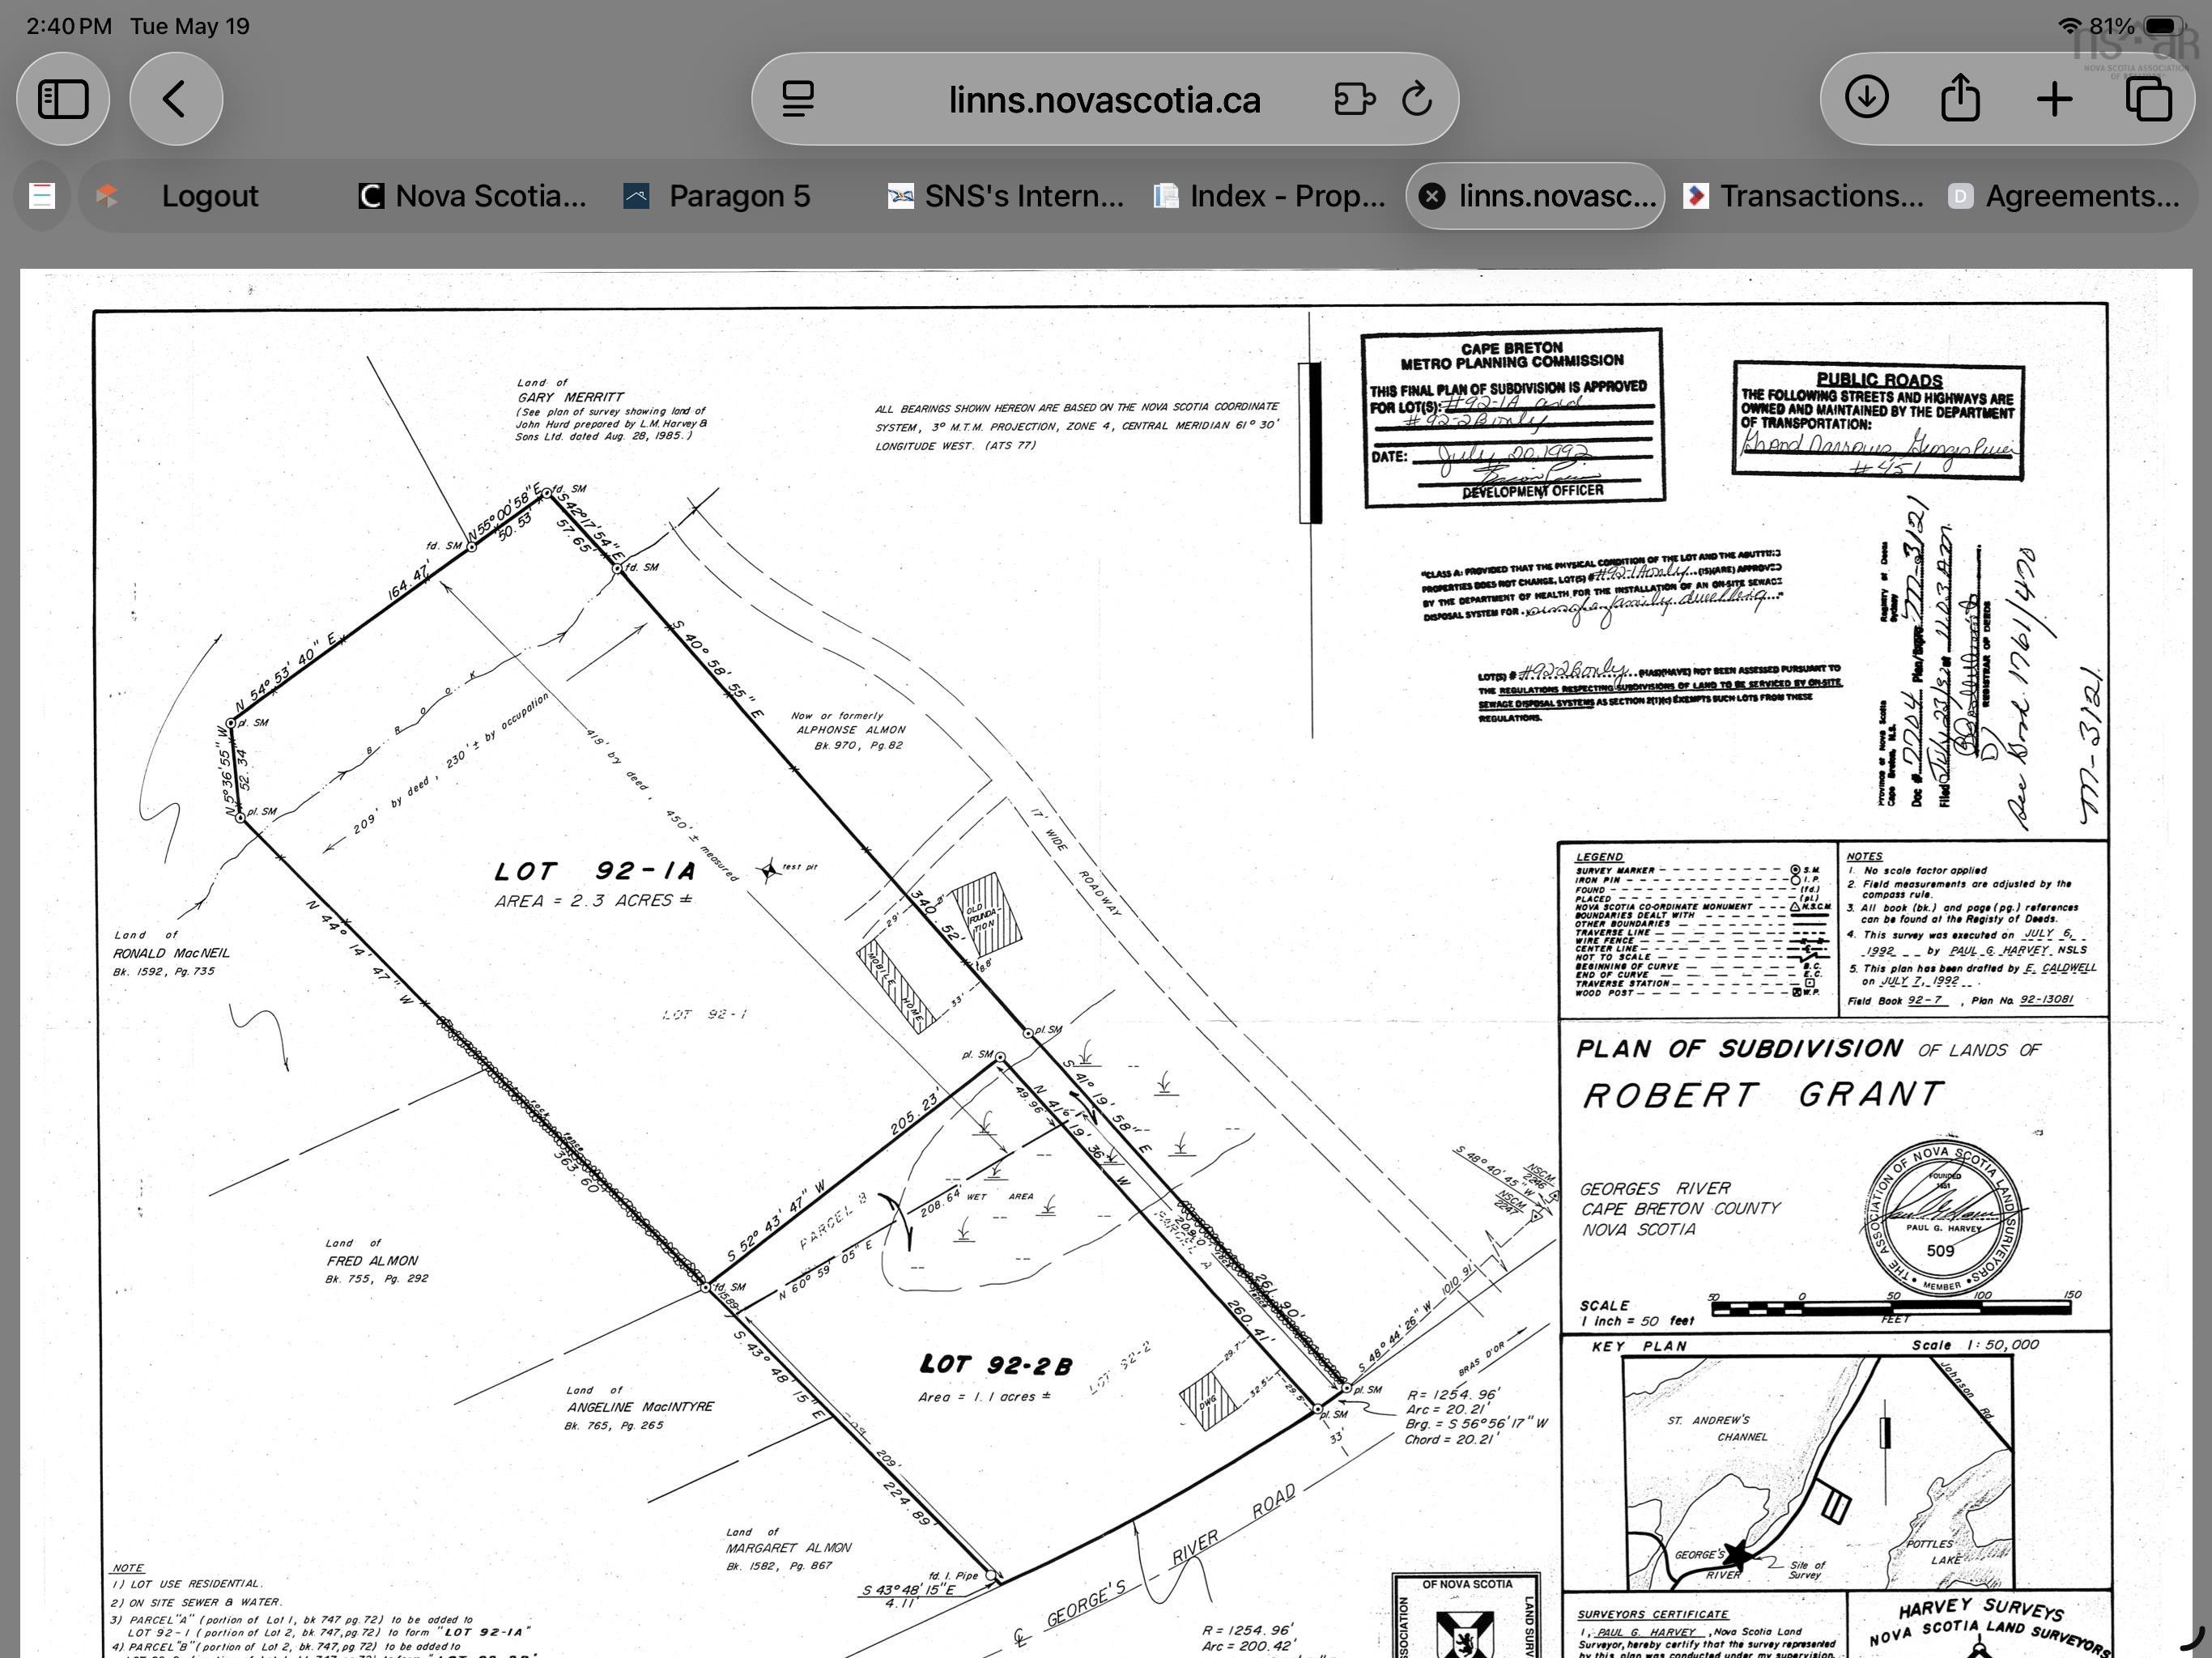Open a new tab with plus icon
This screenshot has width=2212, height=1658.
click(x=2054, y=99)
